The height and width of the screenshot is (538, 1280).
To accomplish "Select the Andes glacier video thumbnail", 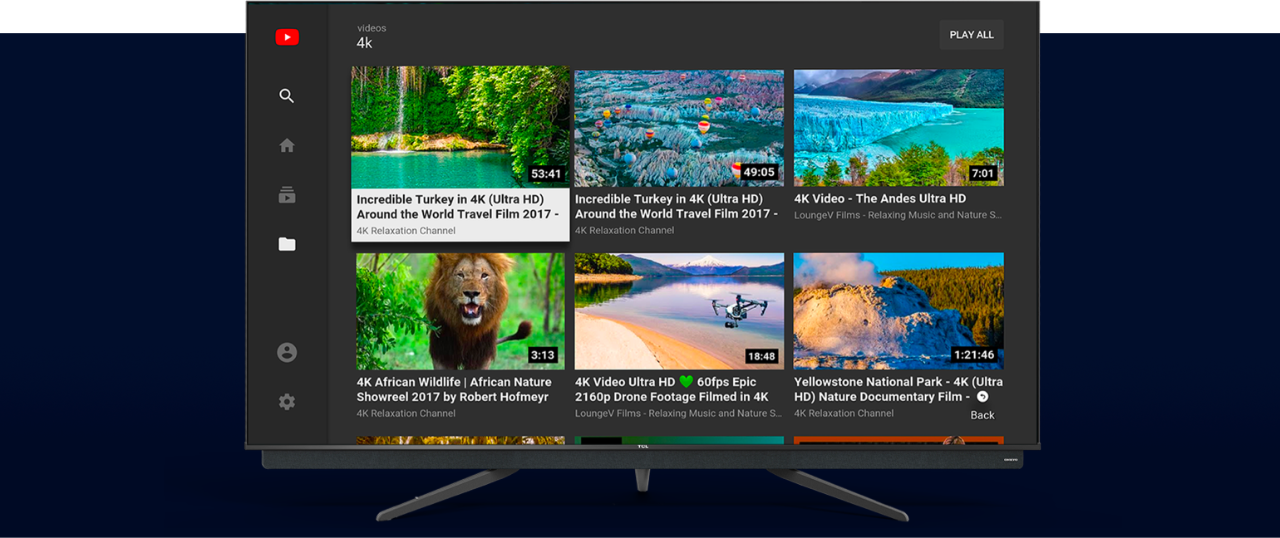I will pos(898,127).
